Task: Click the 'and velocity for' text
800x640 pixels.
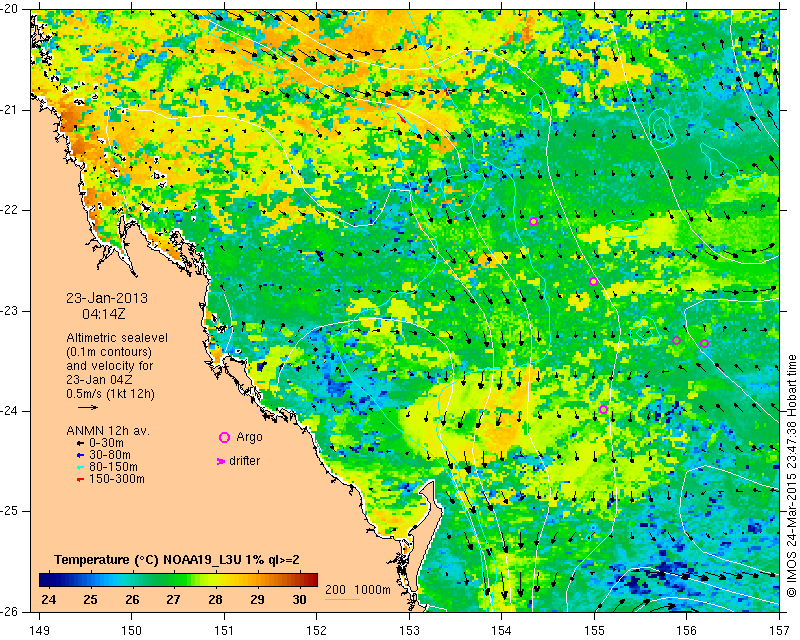Action: pyautogui.click(x=110, y=365)
